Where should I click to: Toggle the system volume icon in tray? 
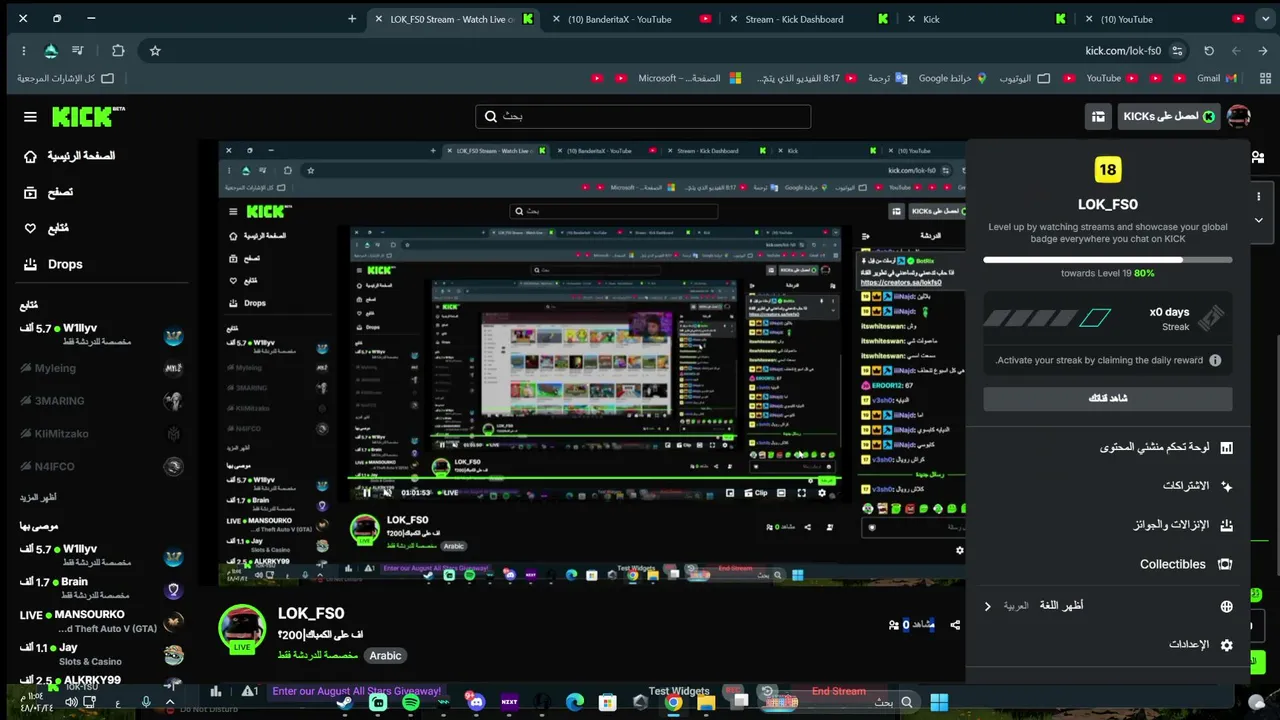[71, 702]
